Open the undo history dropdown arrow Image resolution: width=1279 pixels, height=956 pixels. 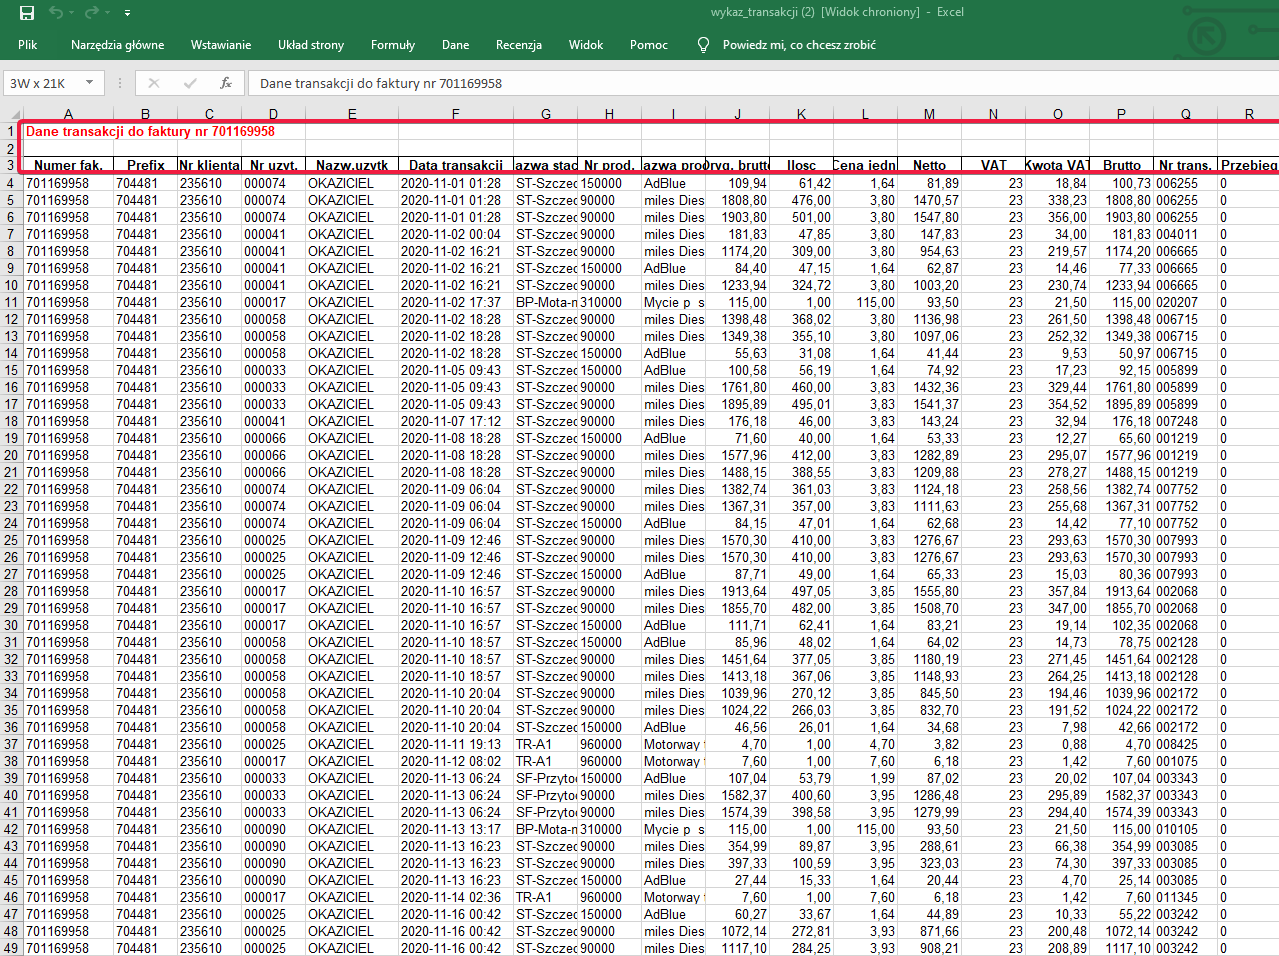coord(72,13)
